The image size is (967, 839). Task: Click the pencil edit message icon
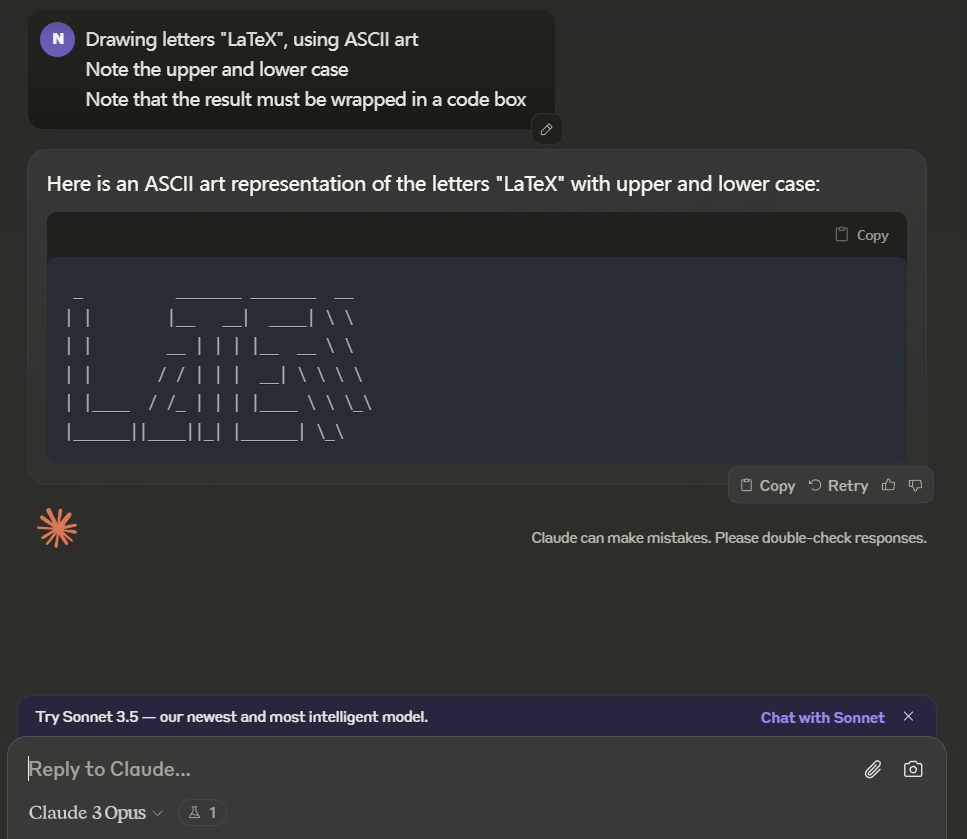(546, 130)
